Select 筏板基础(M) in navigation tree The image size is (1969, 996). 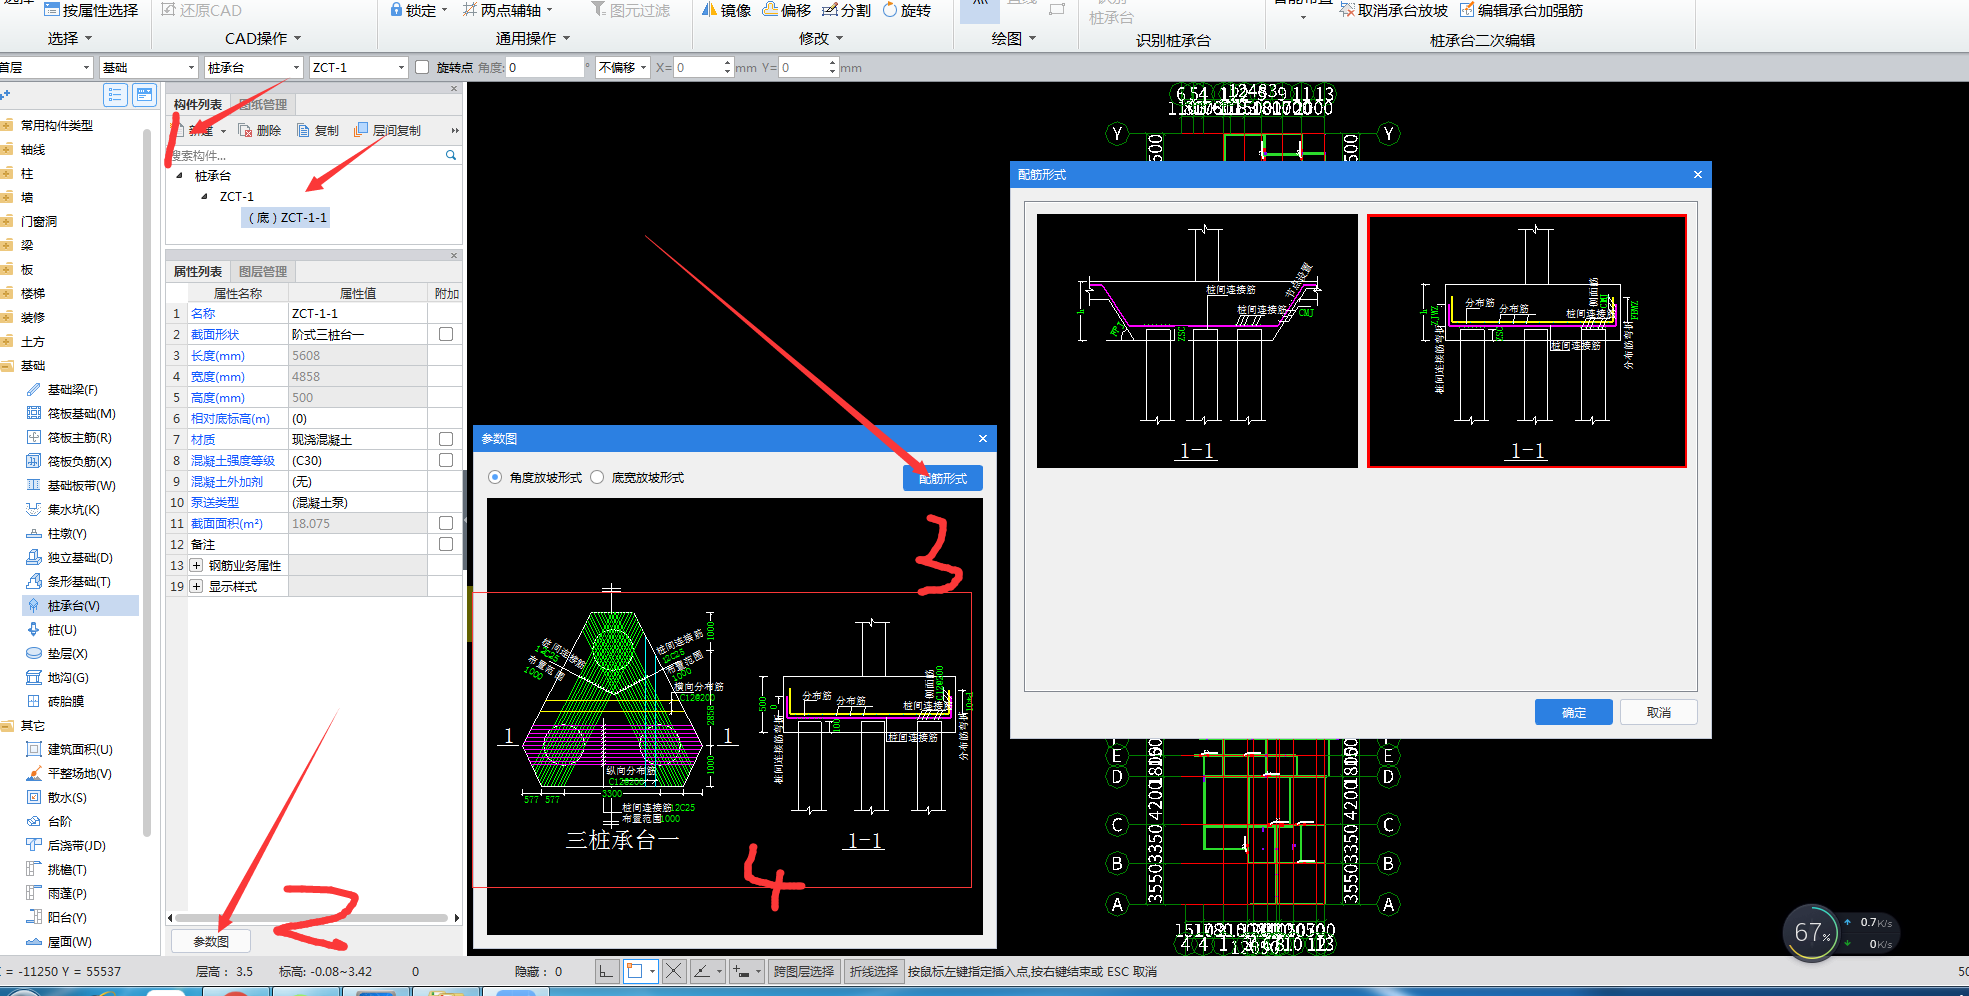[71, 414]
